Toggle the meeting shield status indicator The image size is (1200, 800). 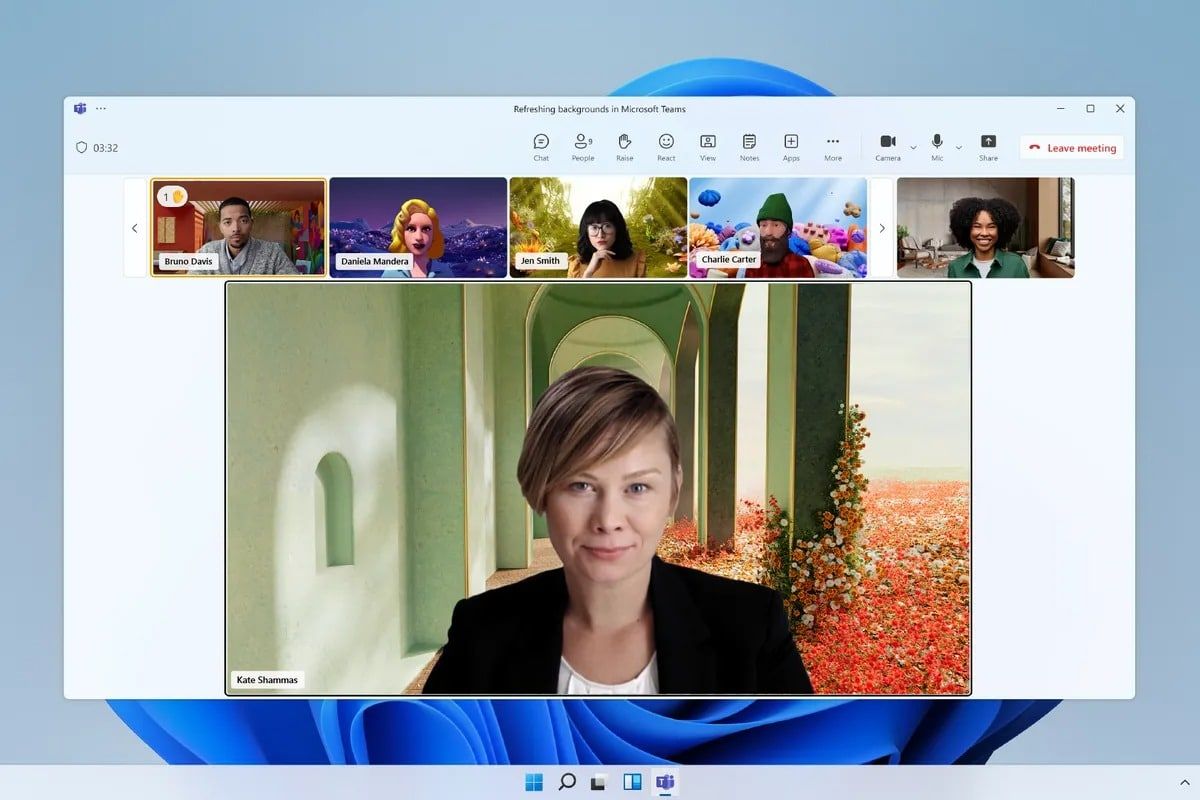[81, 147]
